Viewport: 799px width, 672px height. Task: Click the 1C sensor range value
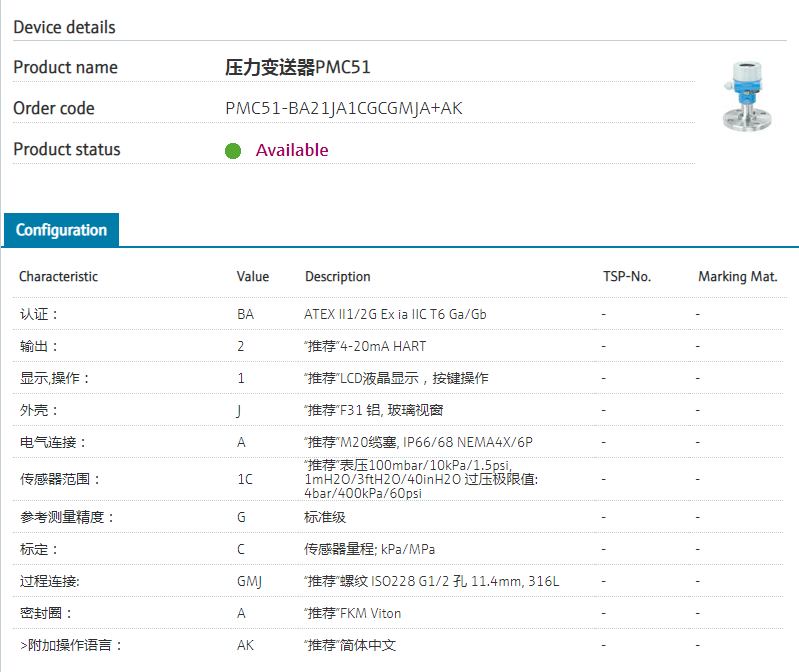tap(245, 479)
